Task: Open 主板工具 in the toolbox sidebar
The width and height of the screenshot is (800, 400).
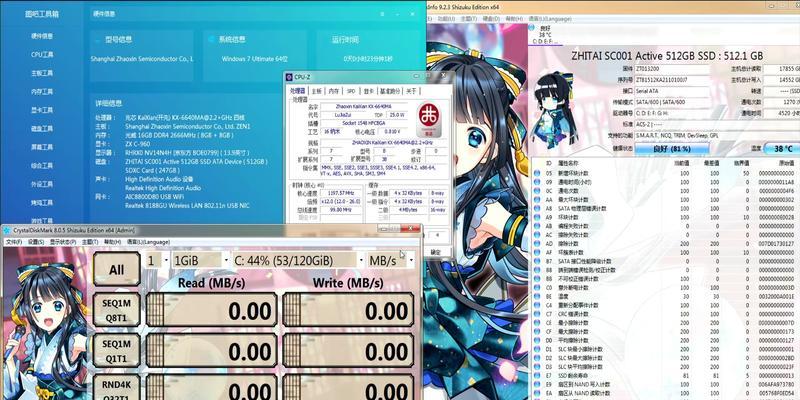Action: click(x=42, y=73)
